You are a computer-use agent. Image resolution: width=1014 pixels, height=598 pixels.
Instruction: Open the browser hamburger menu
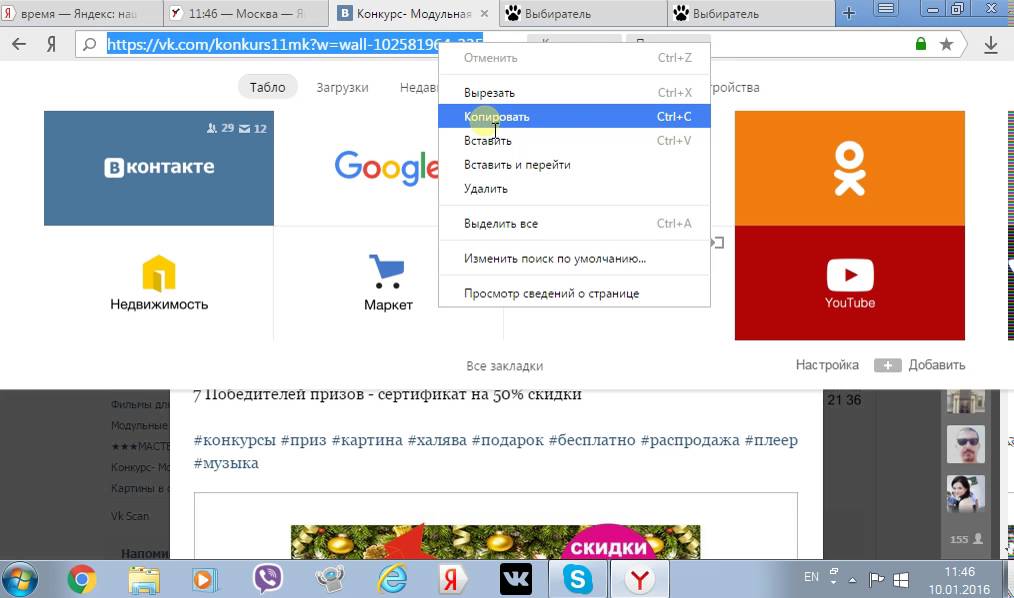tap(886, 9)
